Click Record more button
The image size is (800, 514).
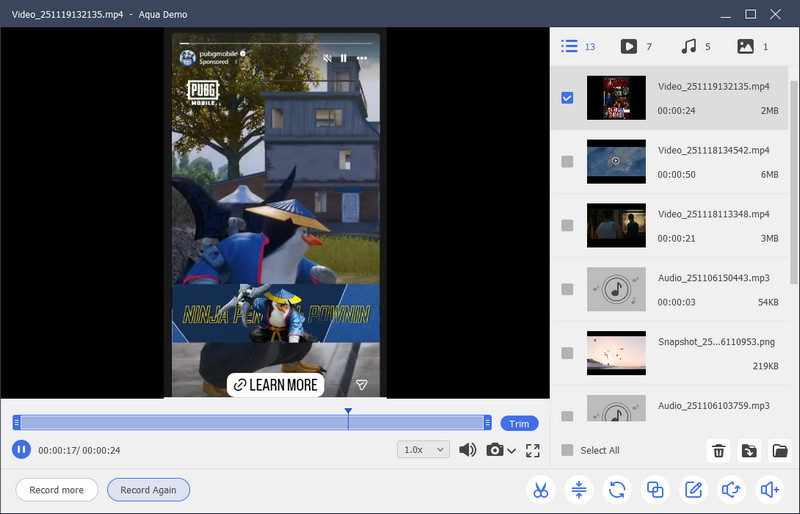click(x=57, y=490)
